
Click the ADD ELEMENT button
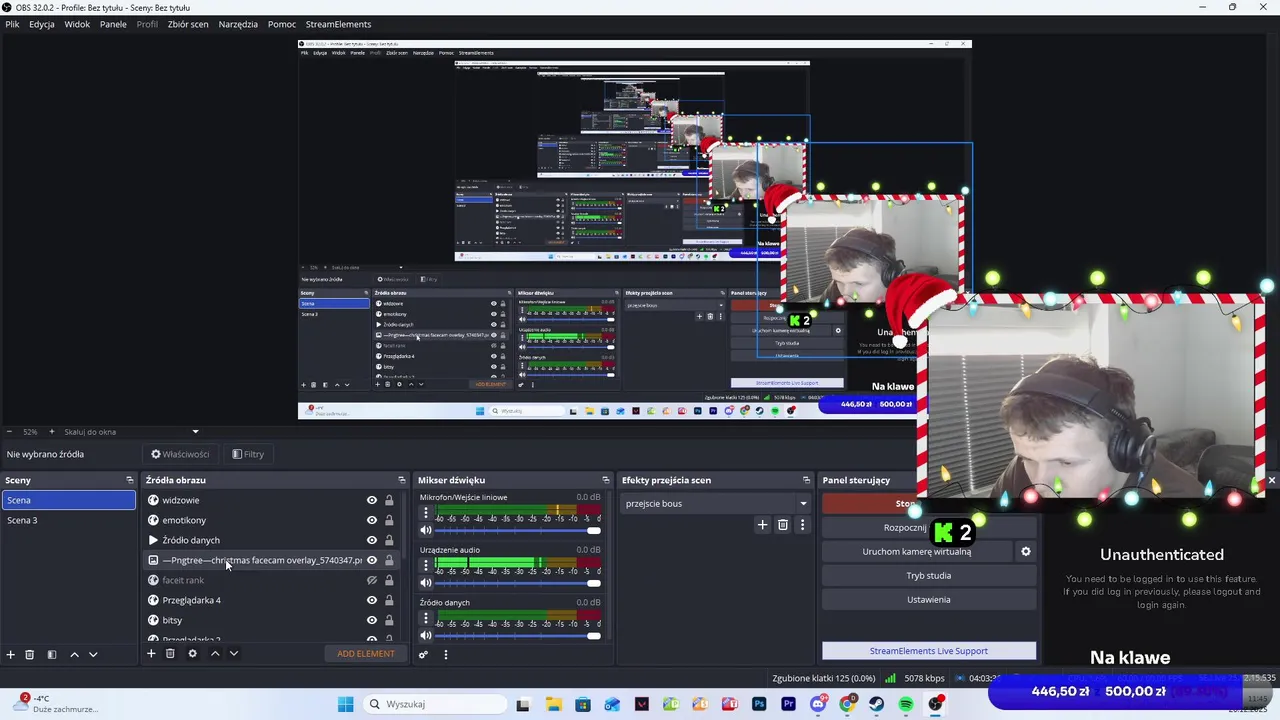pos(366,654)
